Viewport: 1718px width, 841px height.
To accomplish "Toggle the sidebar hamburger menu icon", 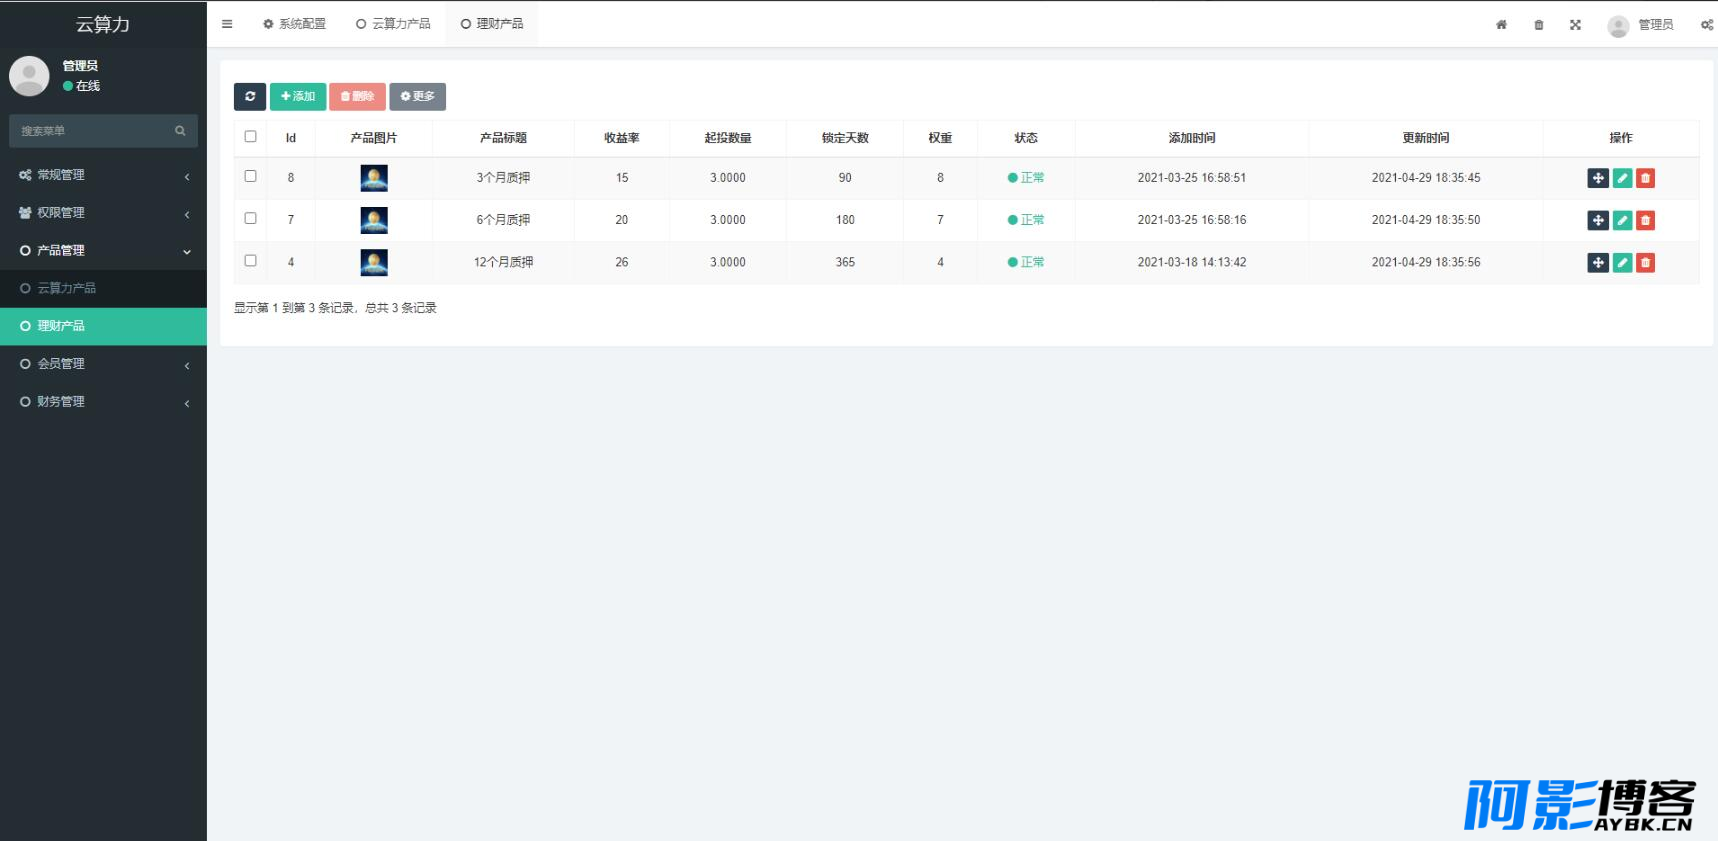I will (227, 24).
